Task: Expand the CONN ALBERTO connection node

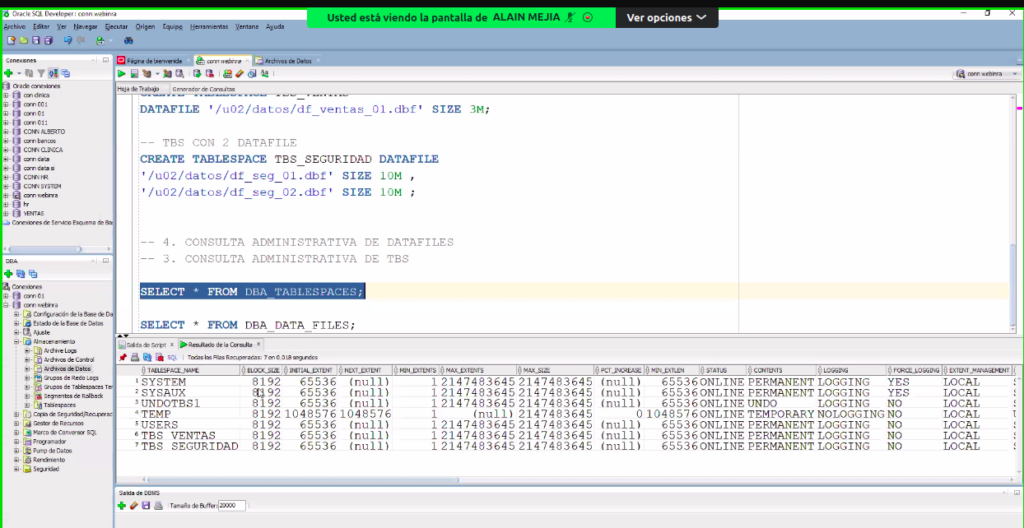Action: (x=6, y=131)
